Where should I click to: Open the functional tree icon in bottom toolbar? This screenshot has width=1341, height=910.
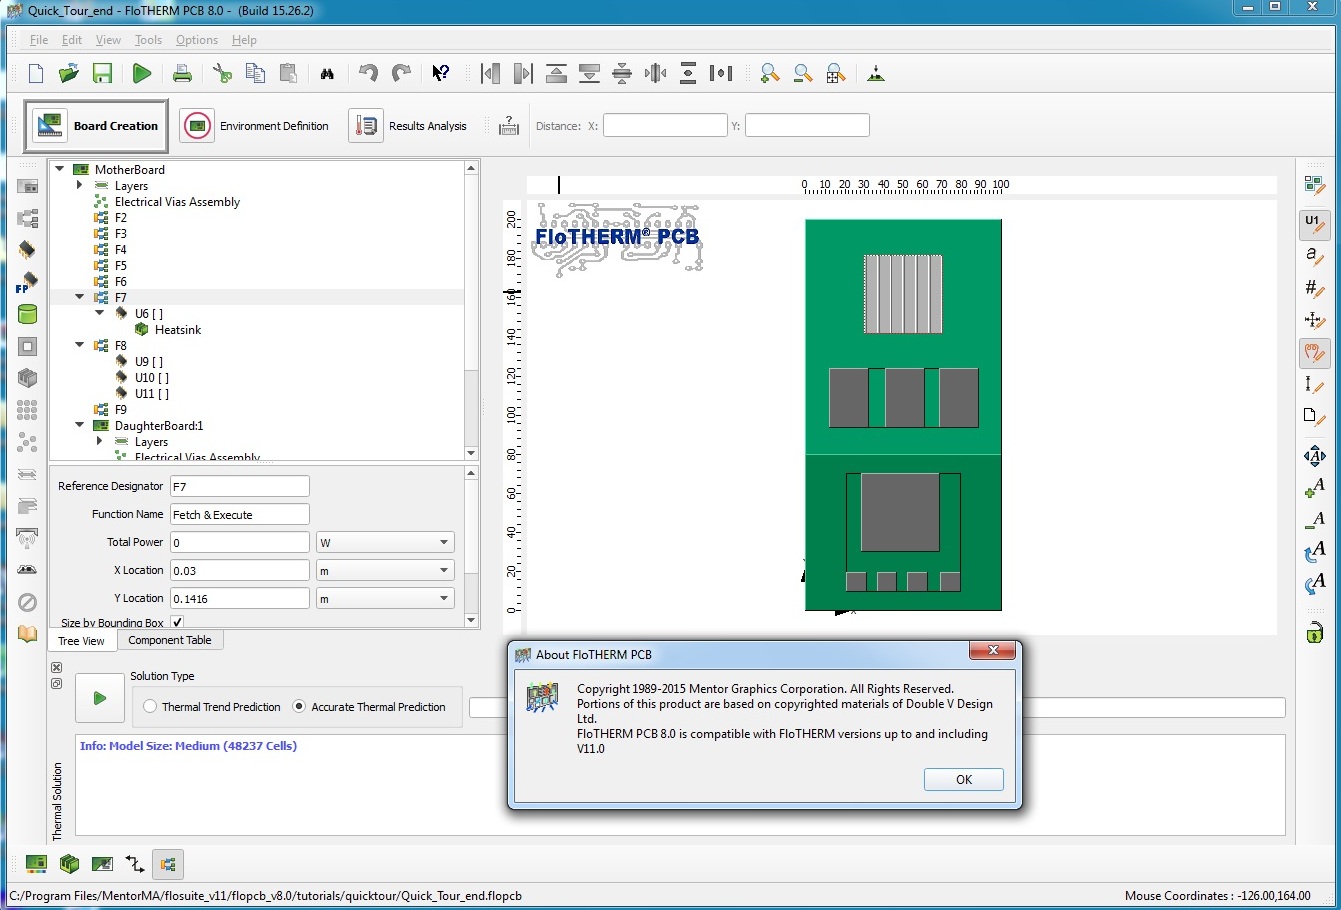pos(167,864)
